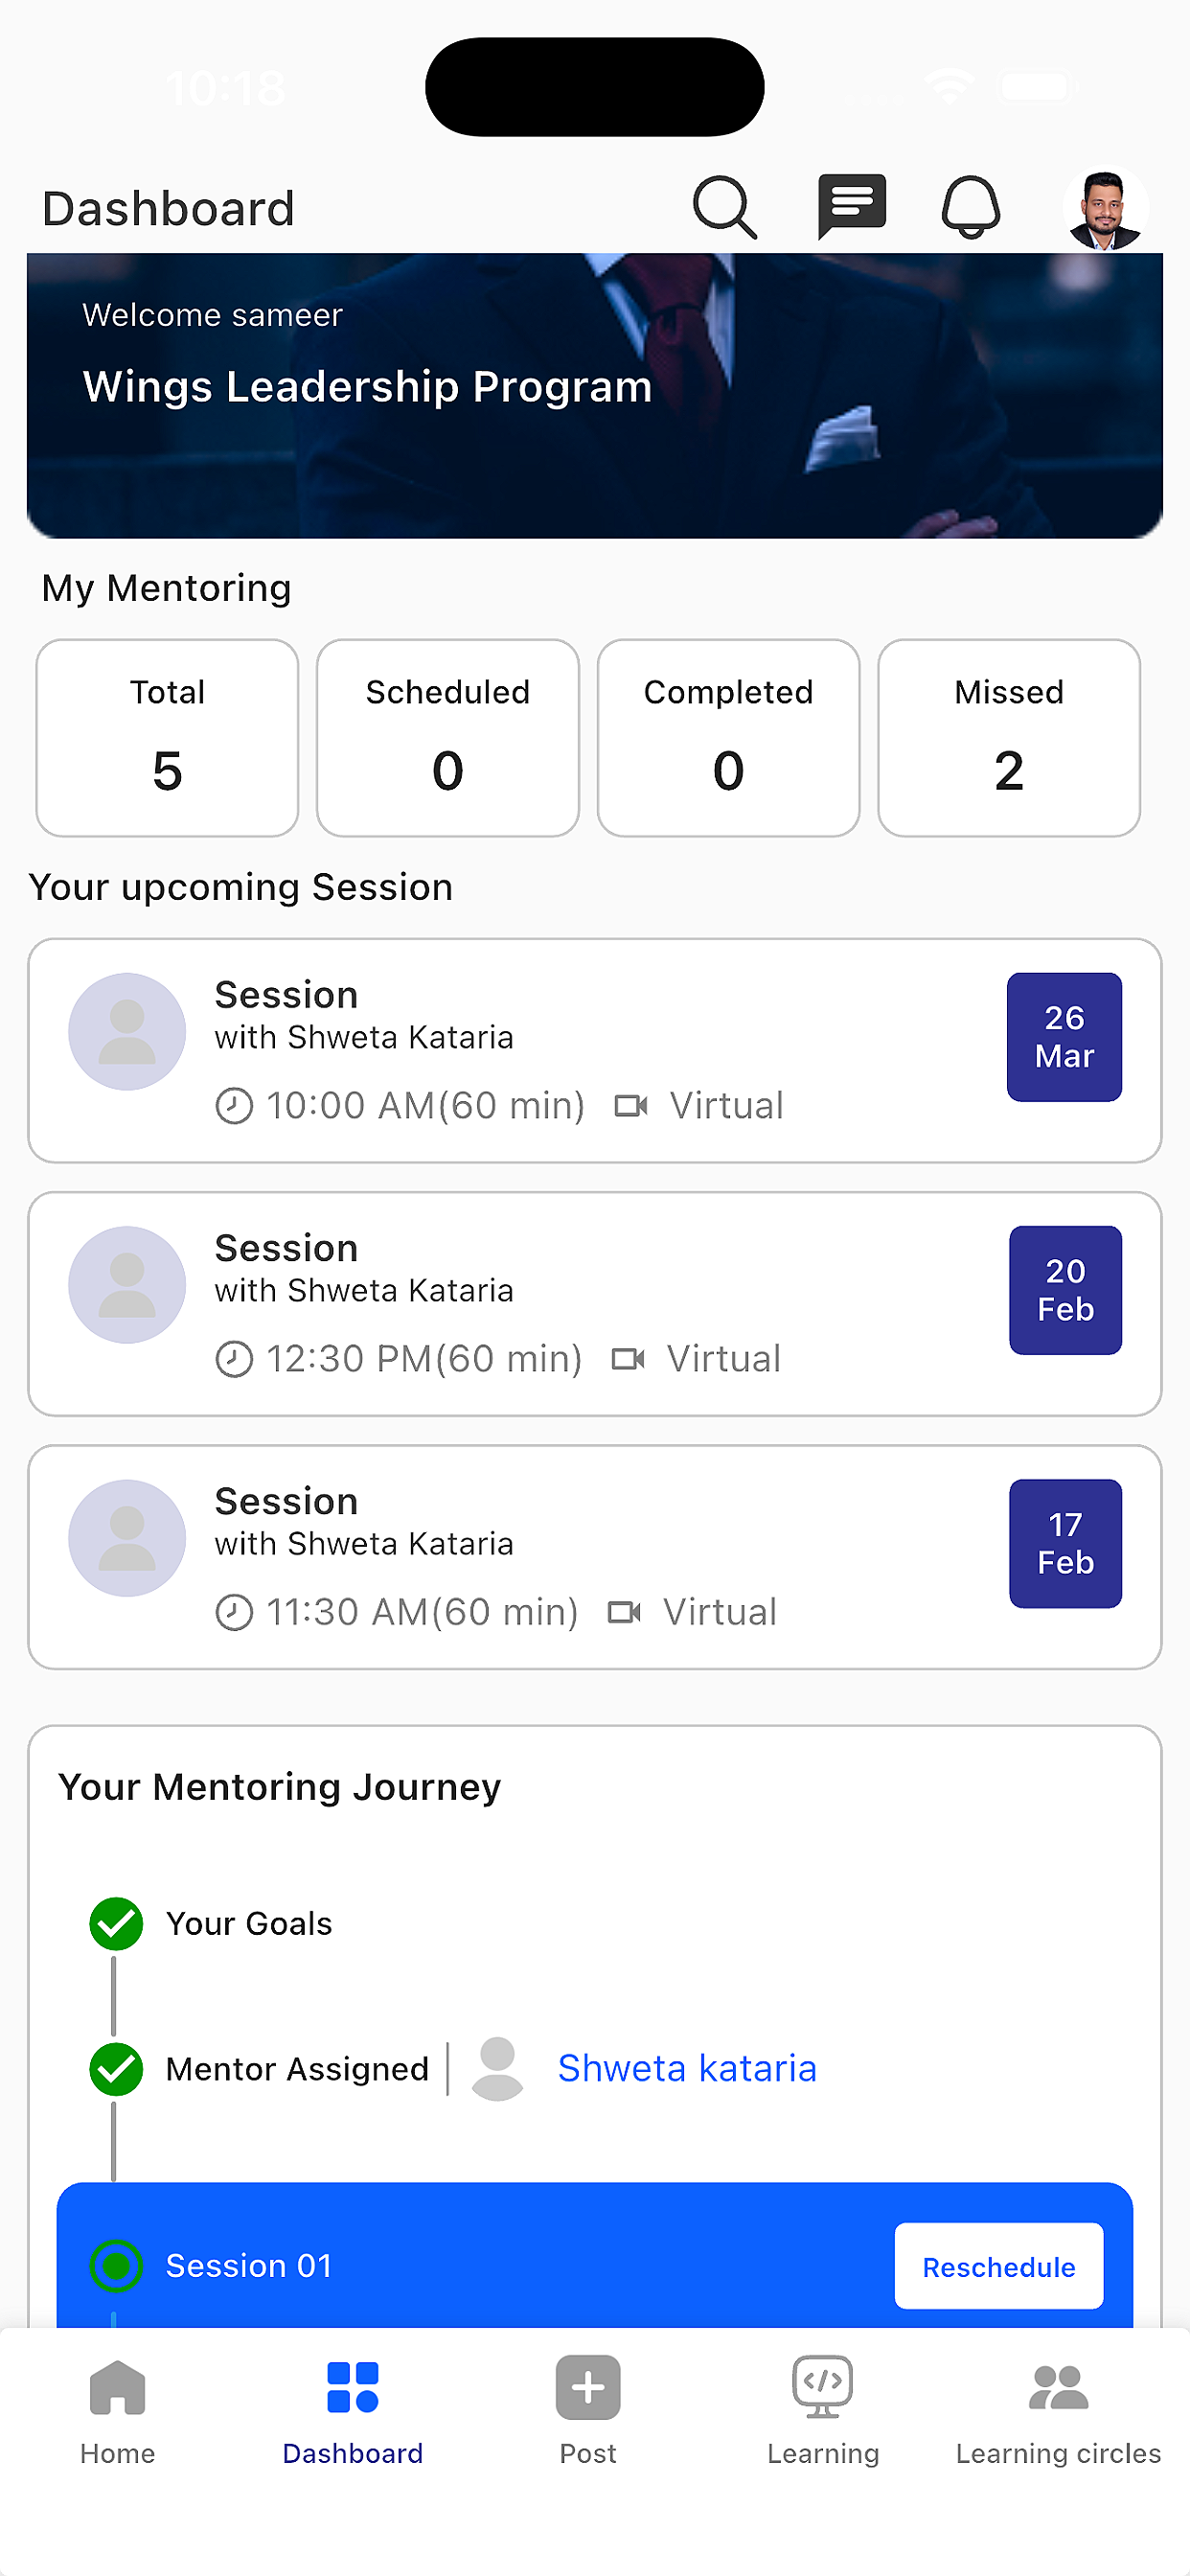The width and height of the screenshot is (1190, 2576).
Task: Click the Session 01 radio indicator
Action: pyautogui.click(x=116, y=2265)
